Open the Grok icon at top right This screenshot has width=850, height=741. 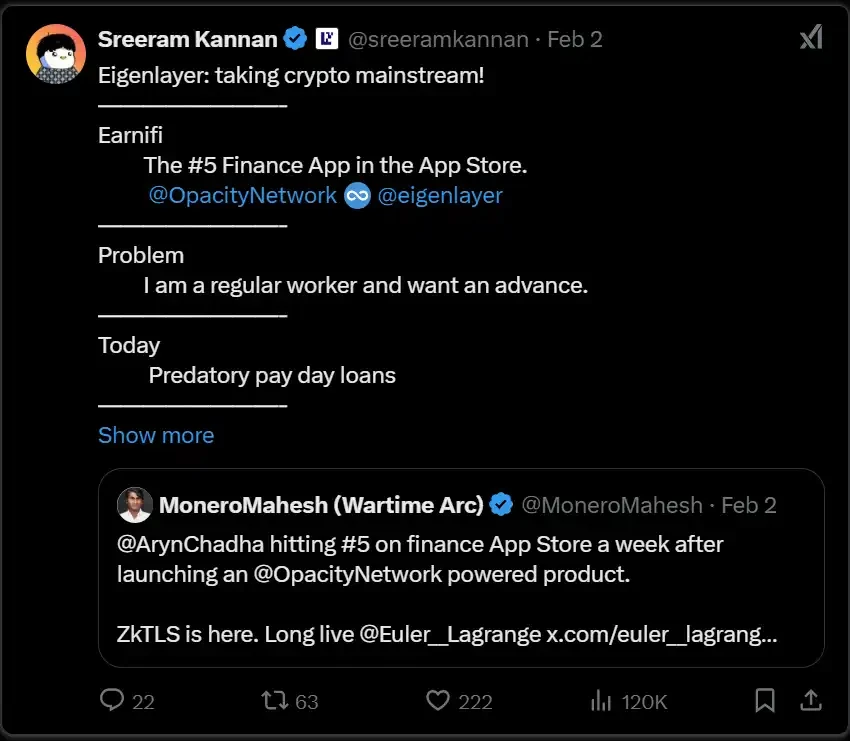[811, 38]
